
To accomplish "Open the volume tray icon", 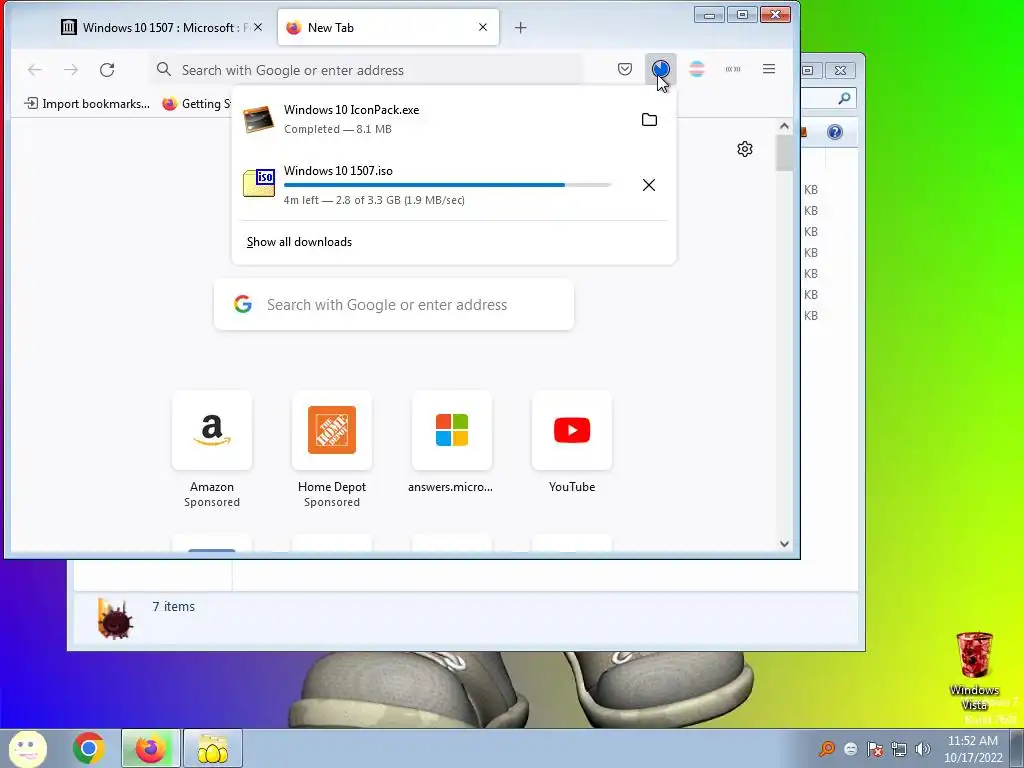I will (922, 749).
